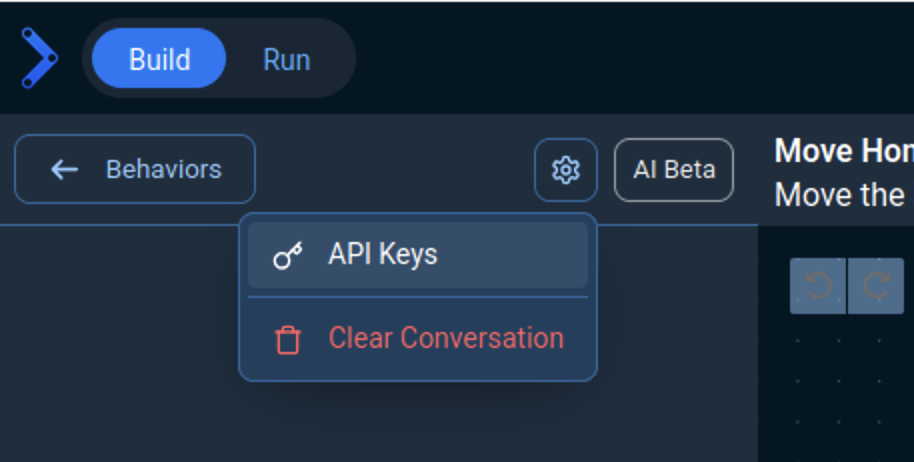This screenshot has width=914, height=462.
Task: Click the red trash can icon
Action: coord(288,340)
